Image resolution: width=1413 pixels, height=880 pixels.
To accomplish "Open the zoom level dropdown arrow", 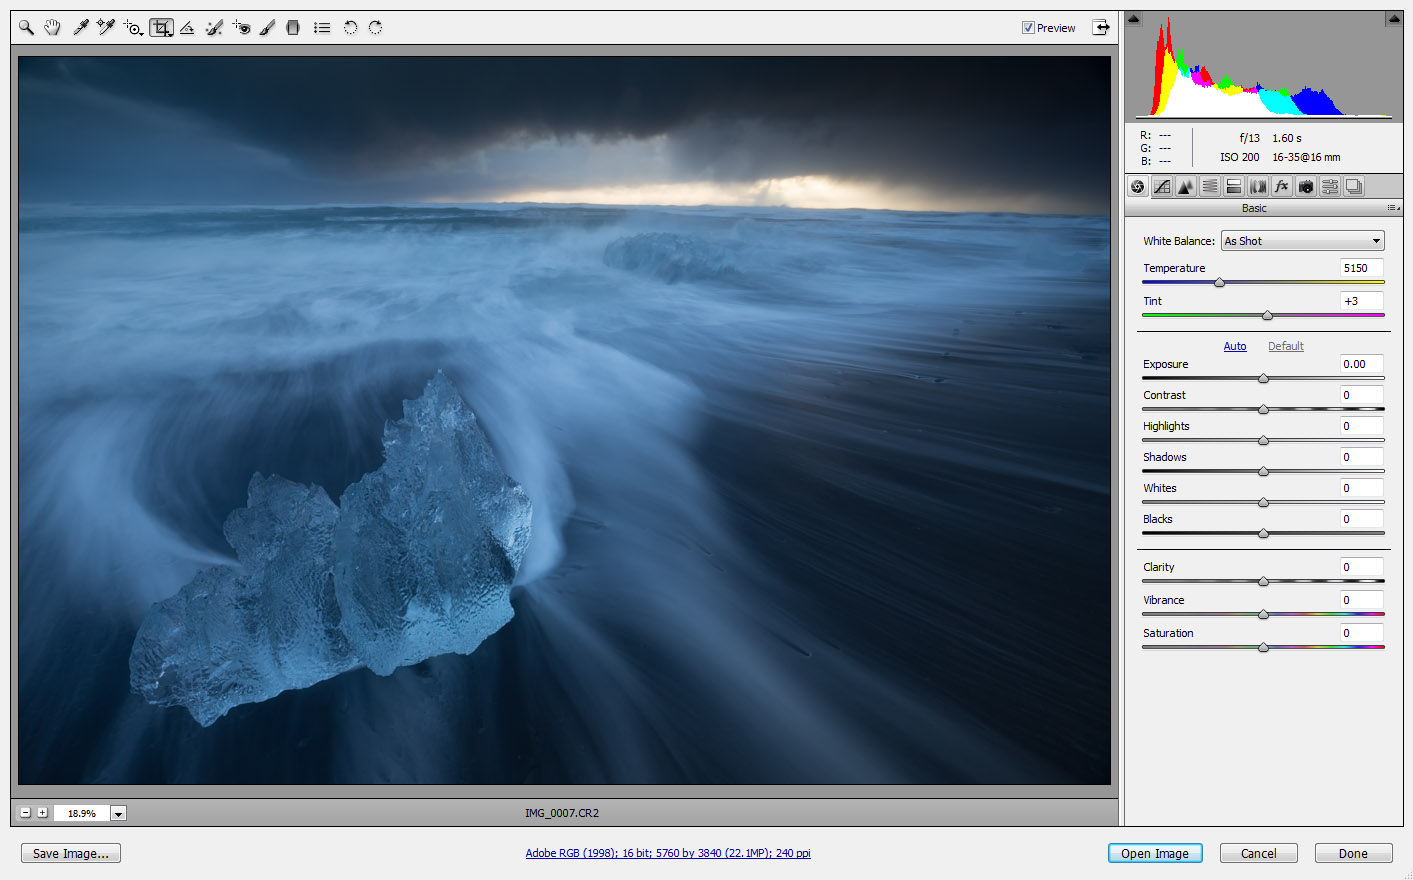I will [118, 814].
